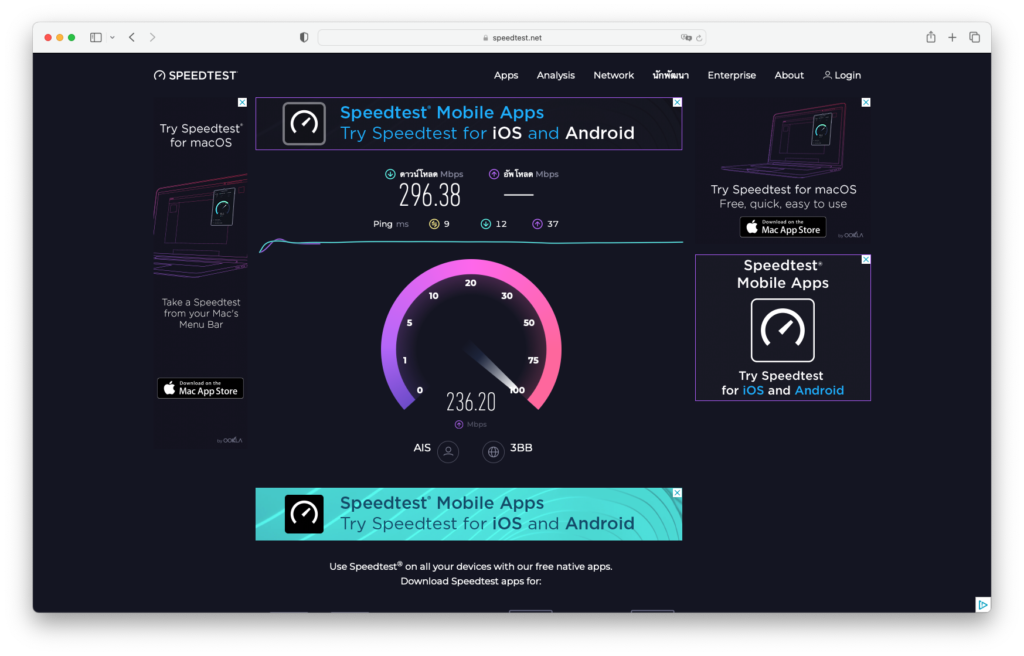Open Safari's Share menu icon
This screenshot has width=1024, height=656.
tap(931, 37)
